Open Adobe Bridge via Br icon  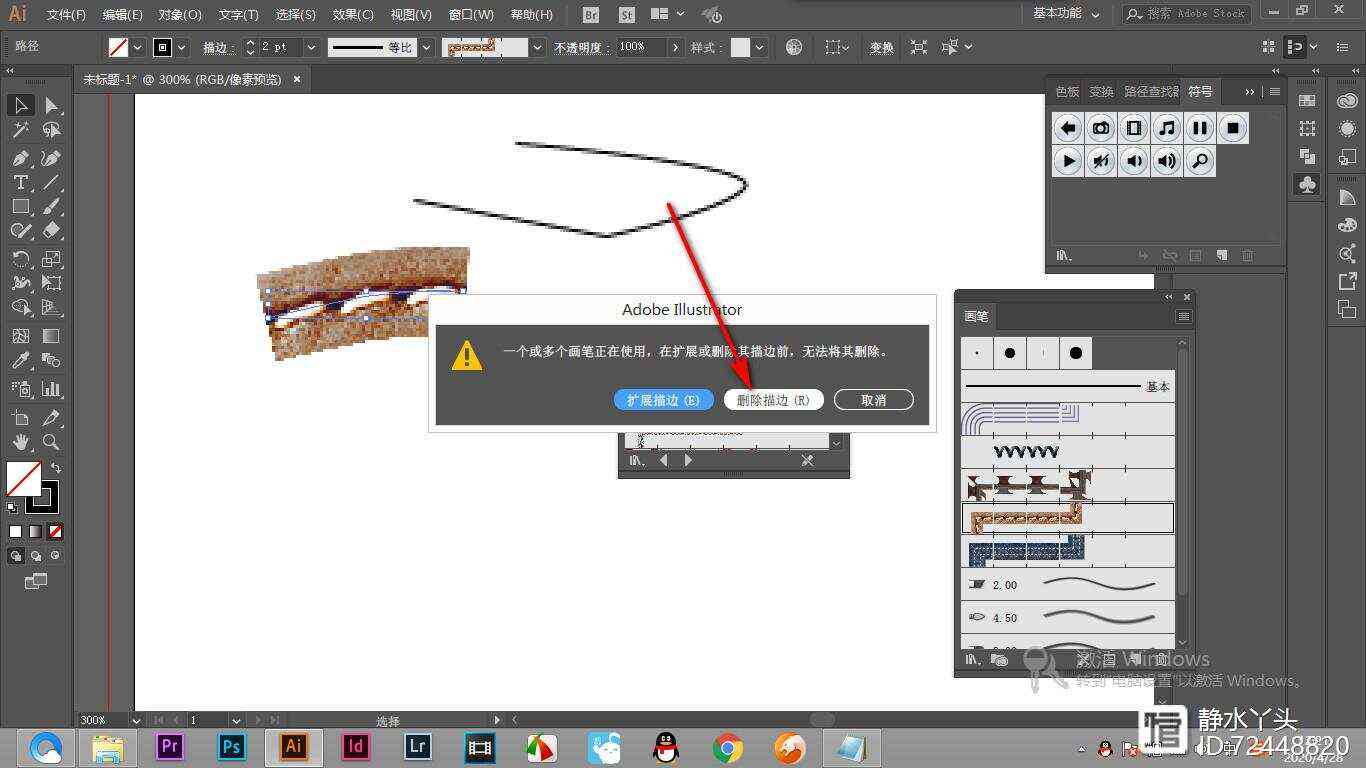pyautogui.click(x=591, y=15)
